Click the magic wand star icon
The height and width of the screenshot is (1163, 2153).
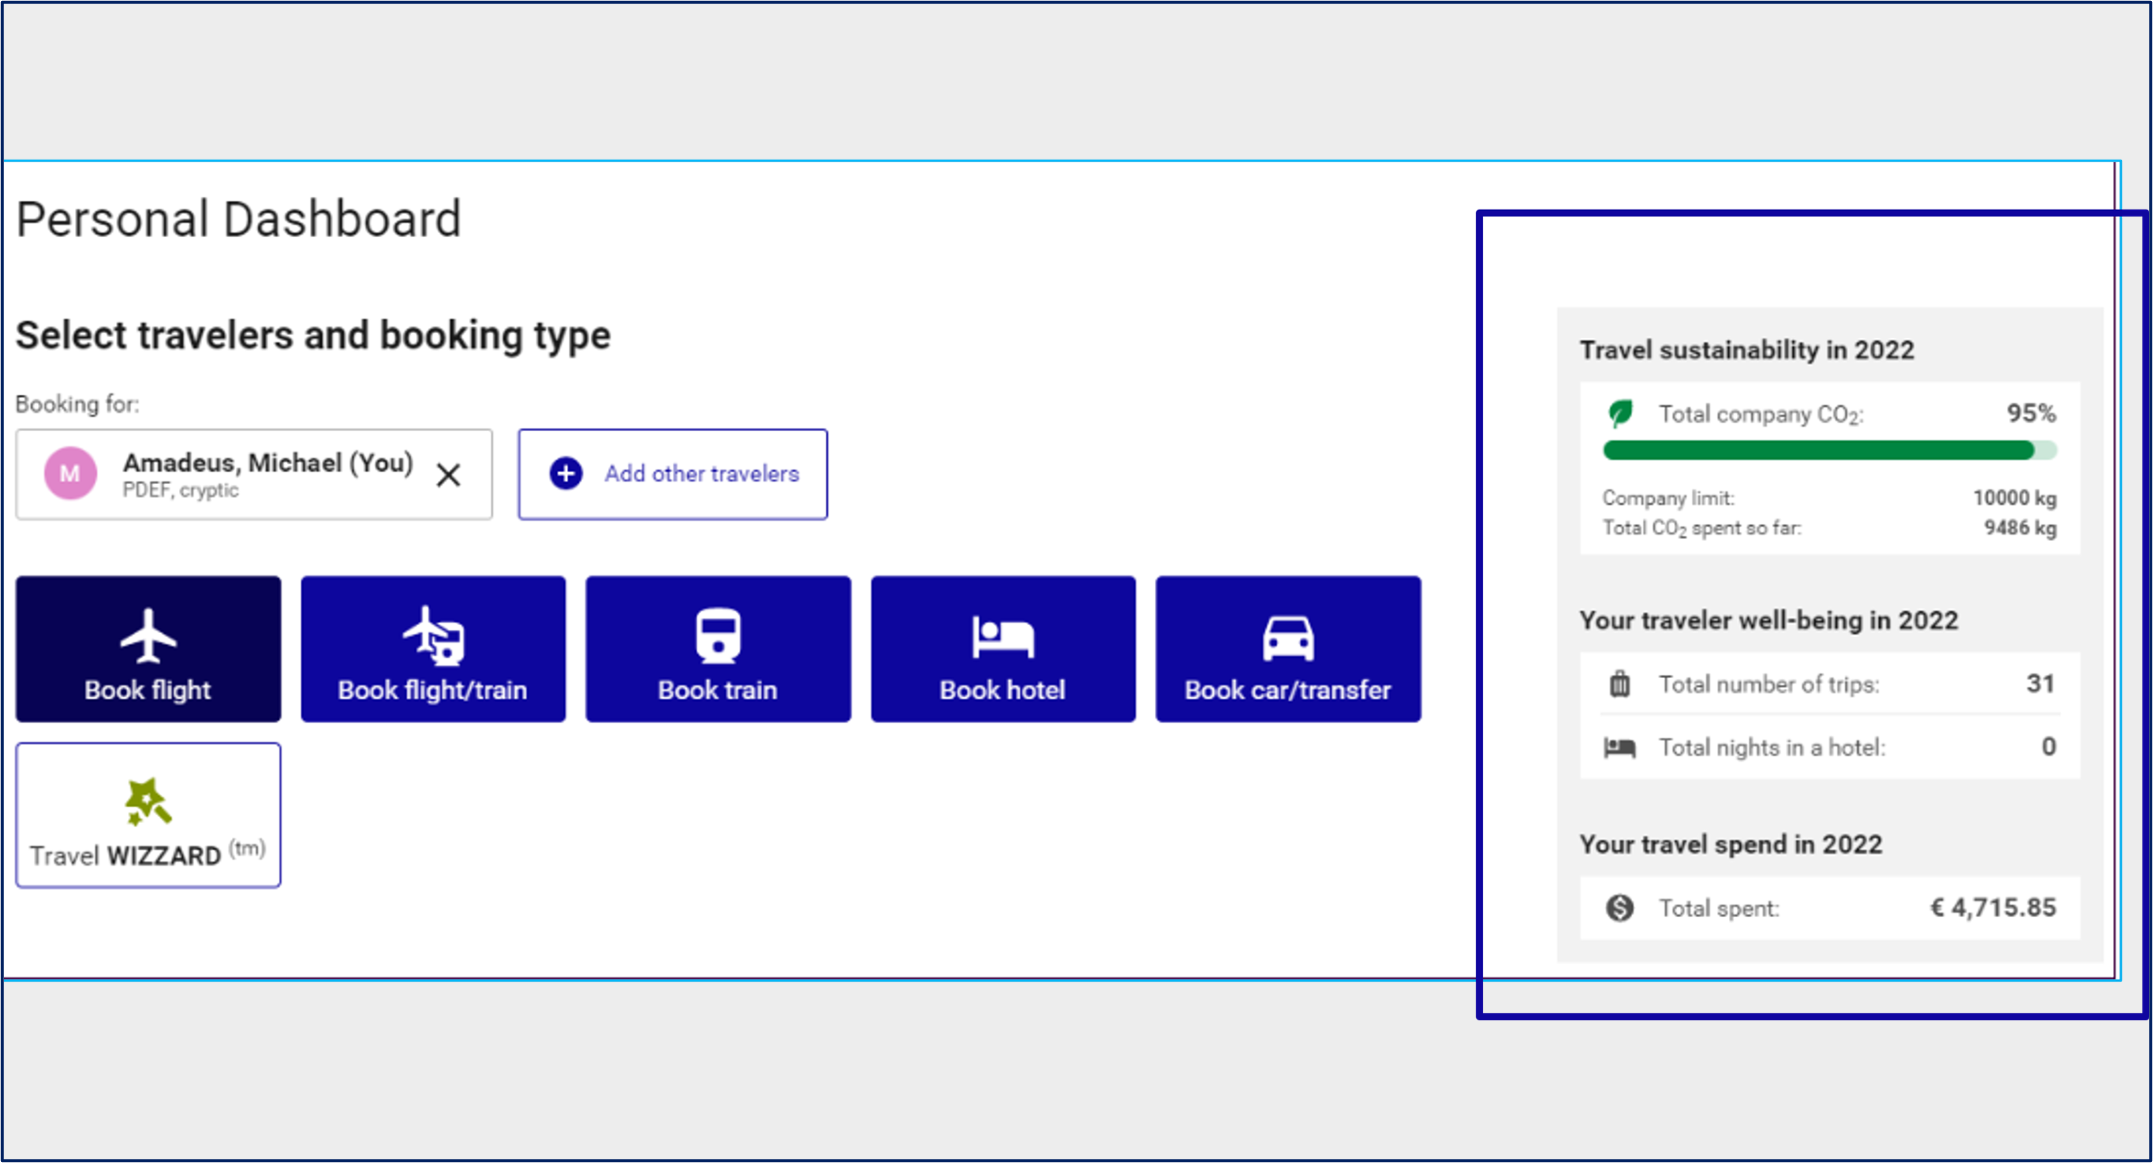(x=147, y=802)
